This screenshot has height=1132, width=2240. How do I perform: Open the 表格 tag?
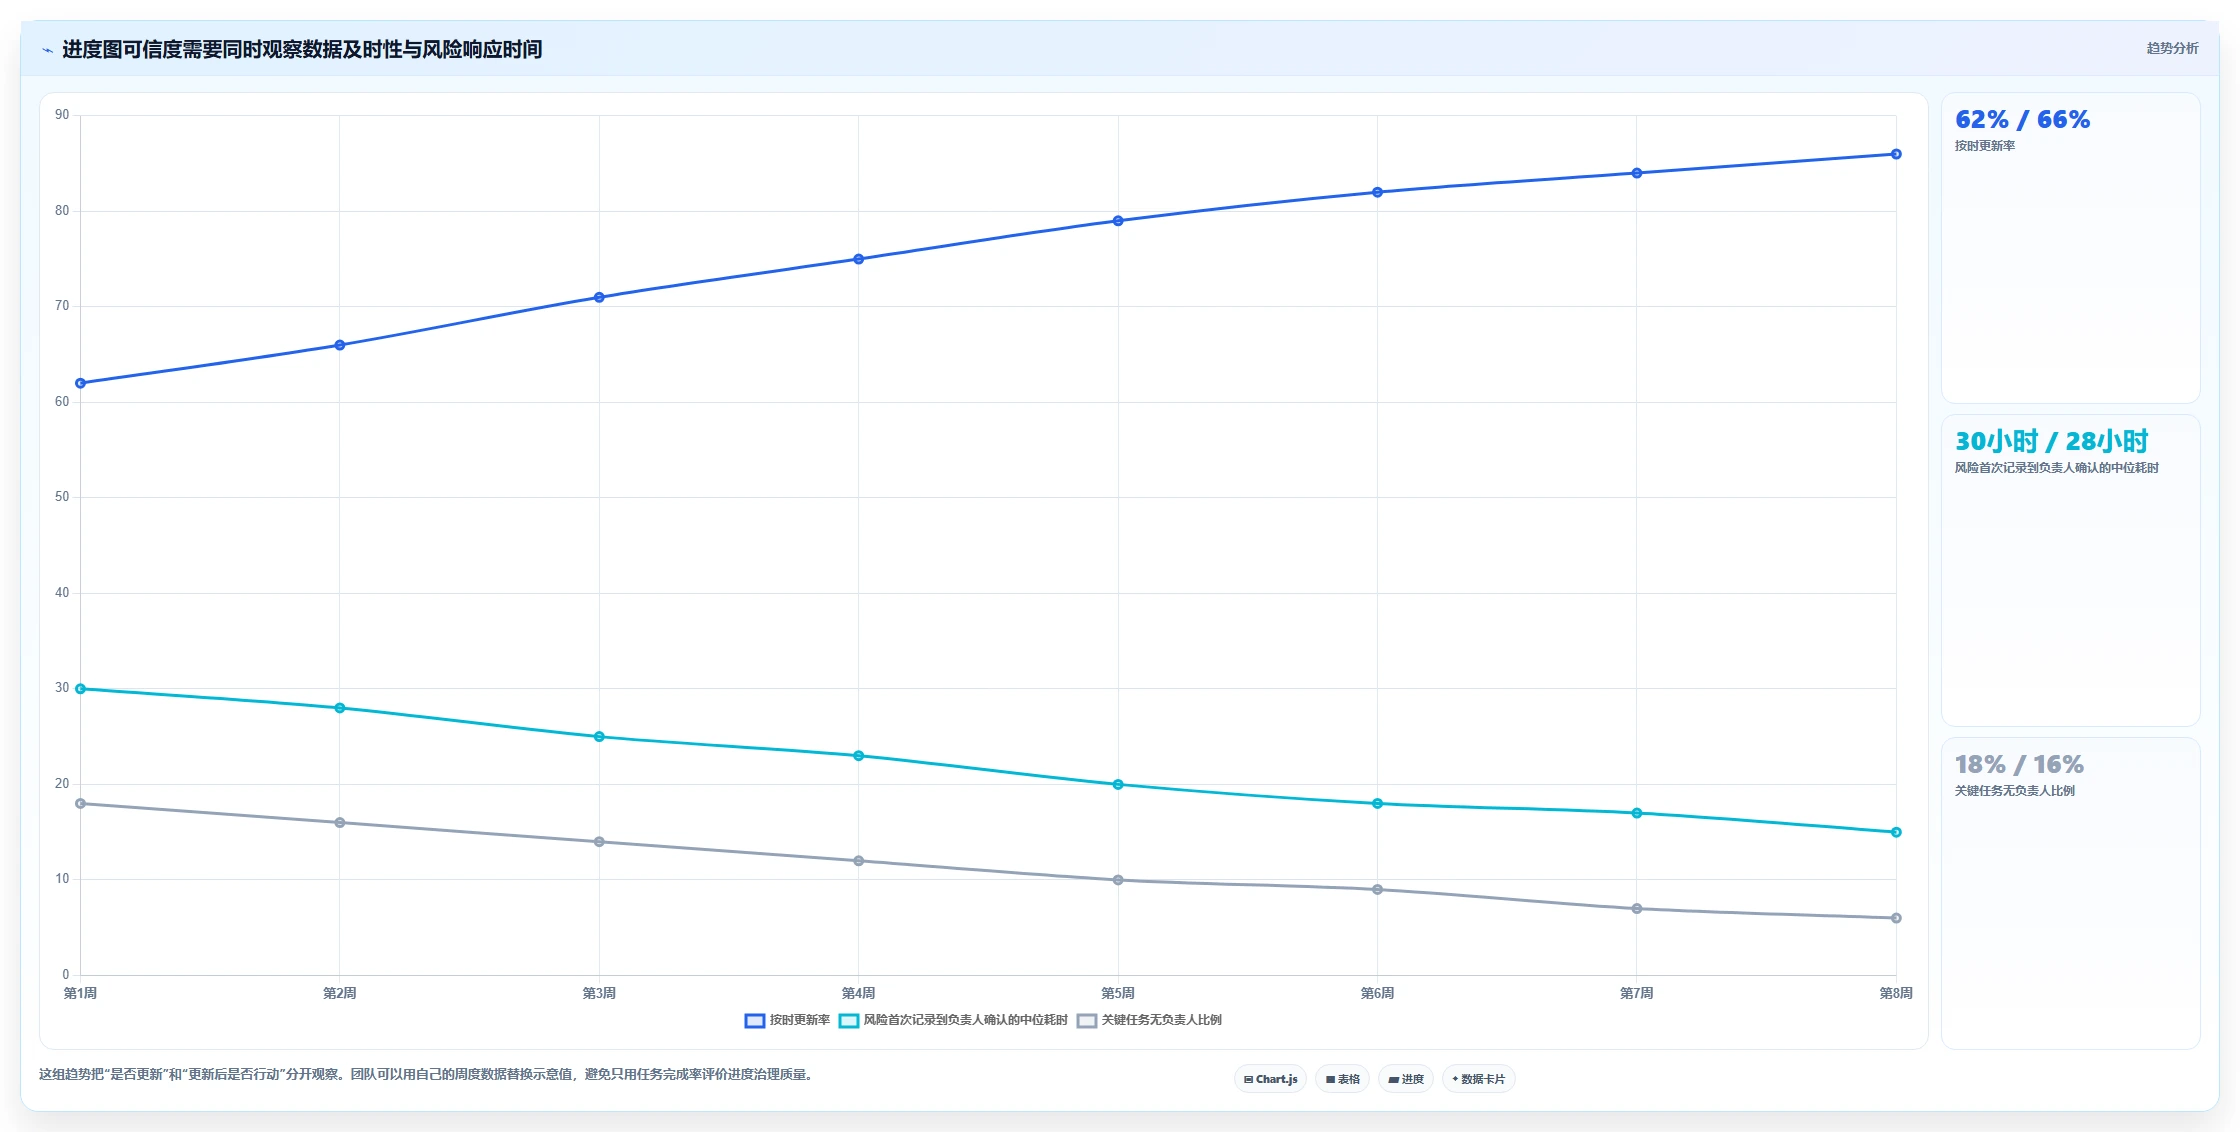tap(1343, 1079)
